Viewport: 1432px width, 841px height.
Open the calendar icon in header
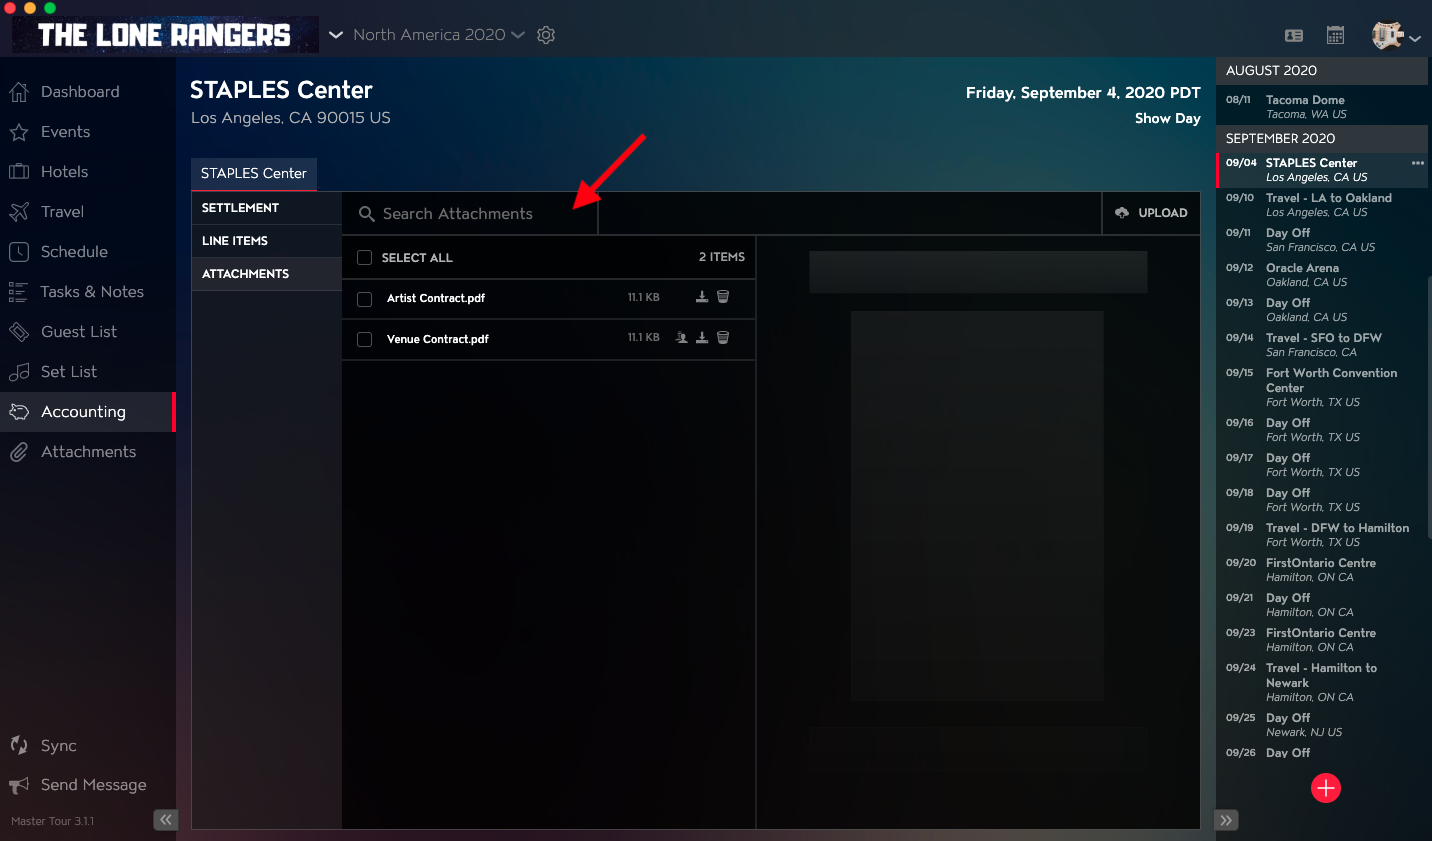click(x=1335, y=35)
